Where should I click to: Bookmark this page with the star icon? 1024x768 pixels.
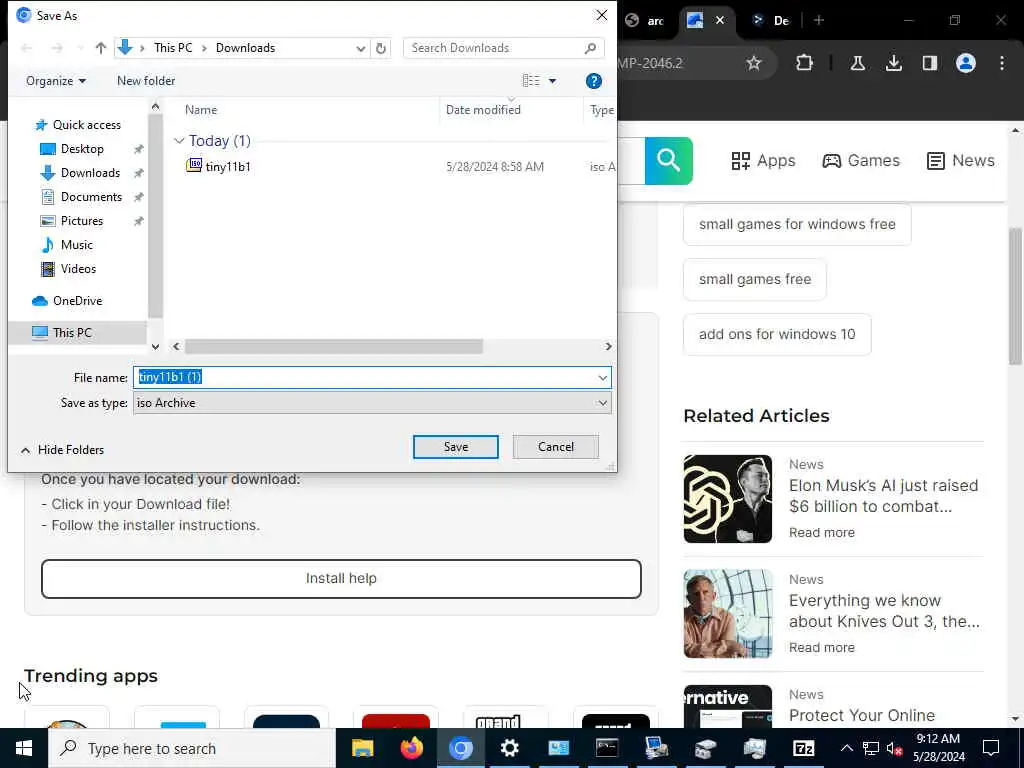click(754, 63)
